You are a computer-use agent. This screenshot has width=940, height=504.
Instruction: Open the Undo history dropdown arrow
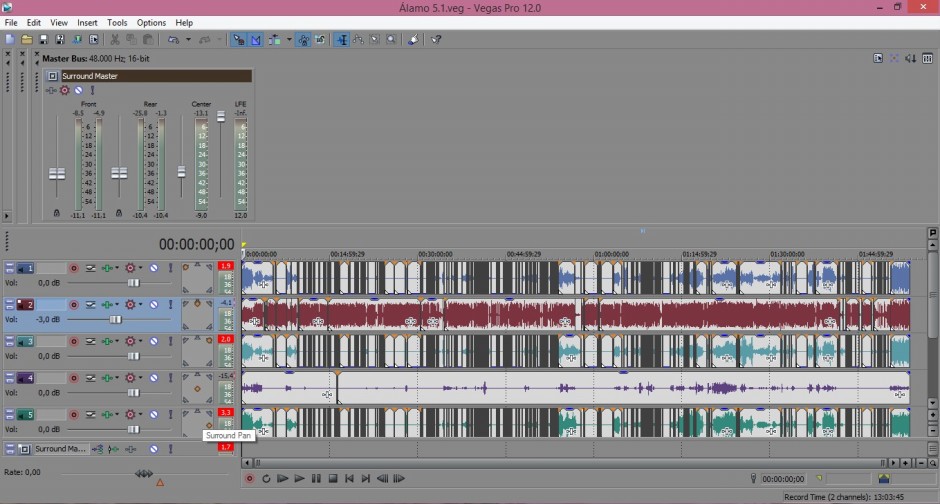[188, 40]
